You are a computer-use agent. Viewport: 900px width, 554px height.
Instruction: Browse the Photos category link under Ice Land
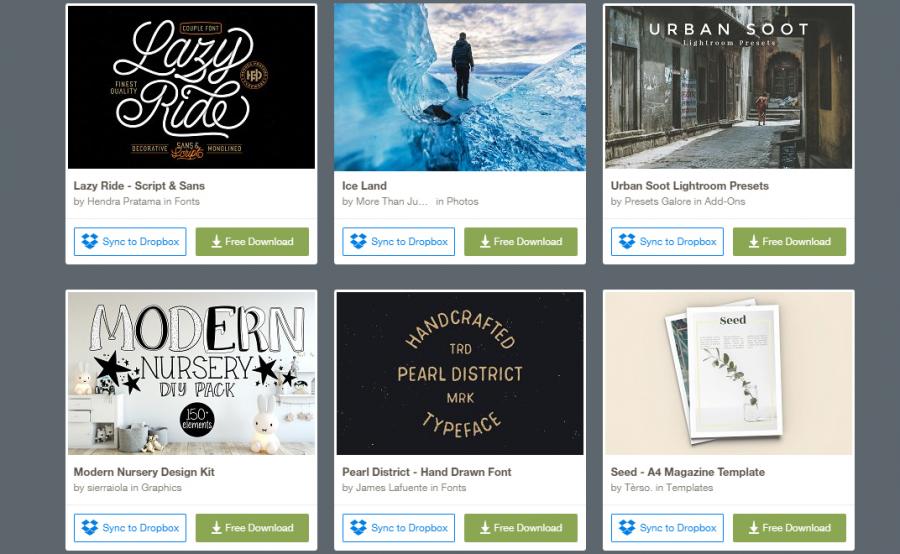tap(463, 202)
